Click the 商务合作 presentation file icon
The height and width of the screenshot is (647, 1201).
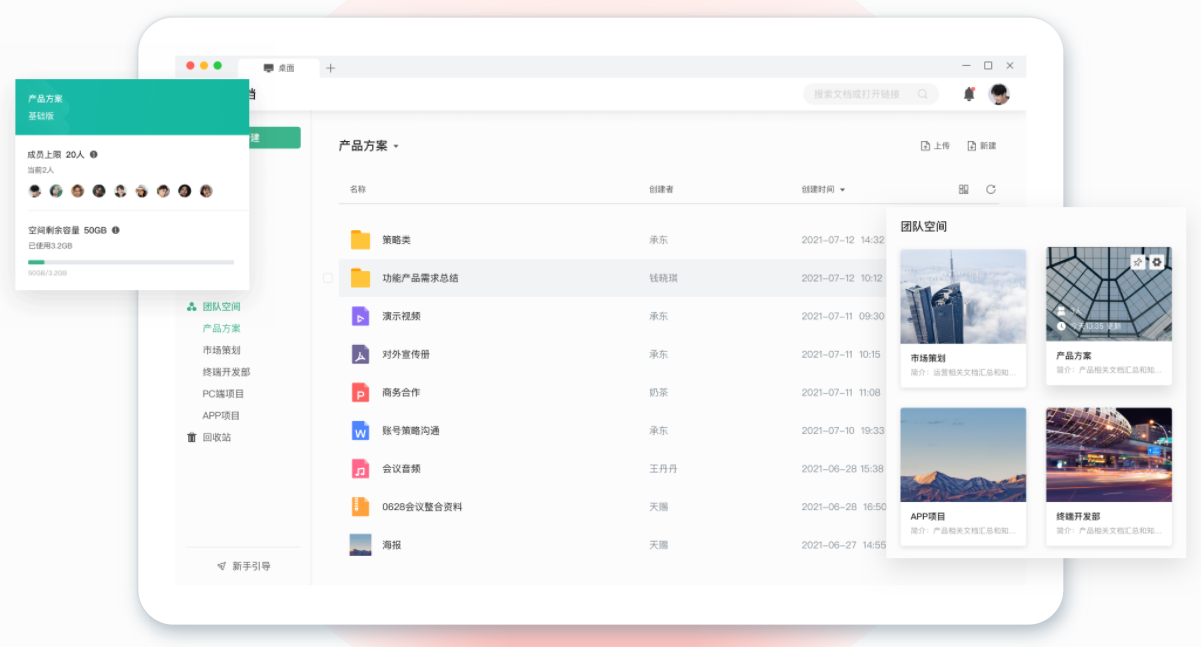[360, 392]
